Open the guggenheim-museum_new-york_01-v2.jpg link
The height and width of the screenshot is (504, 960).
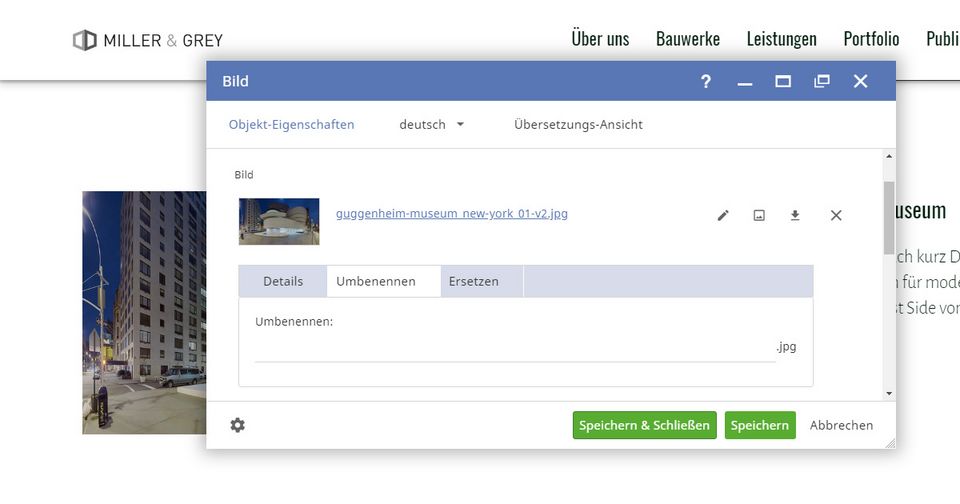pos(452,213)
